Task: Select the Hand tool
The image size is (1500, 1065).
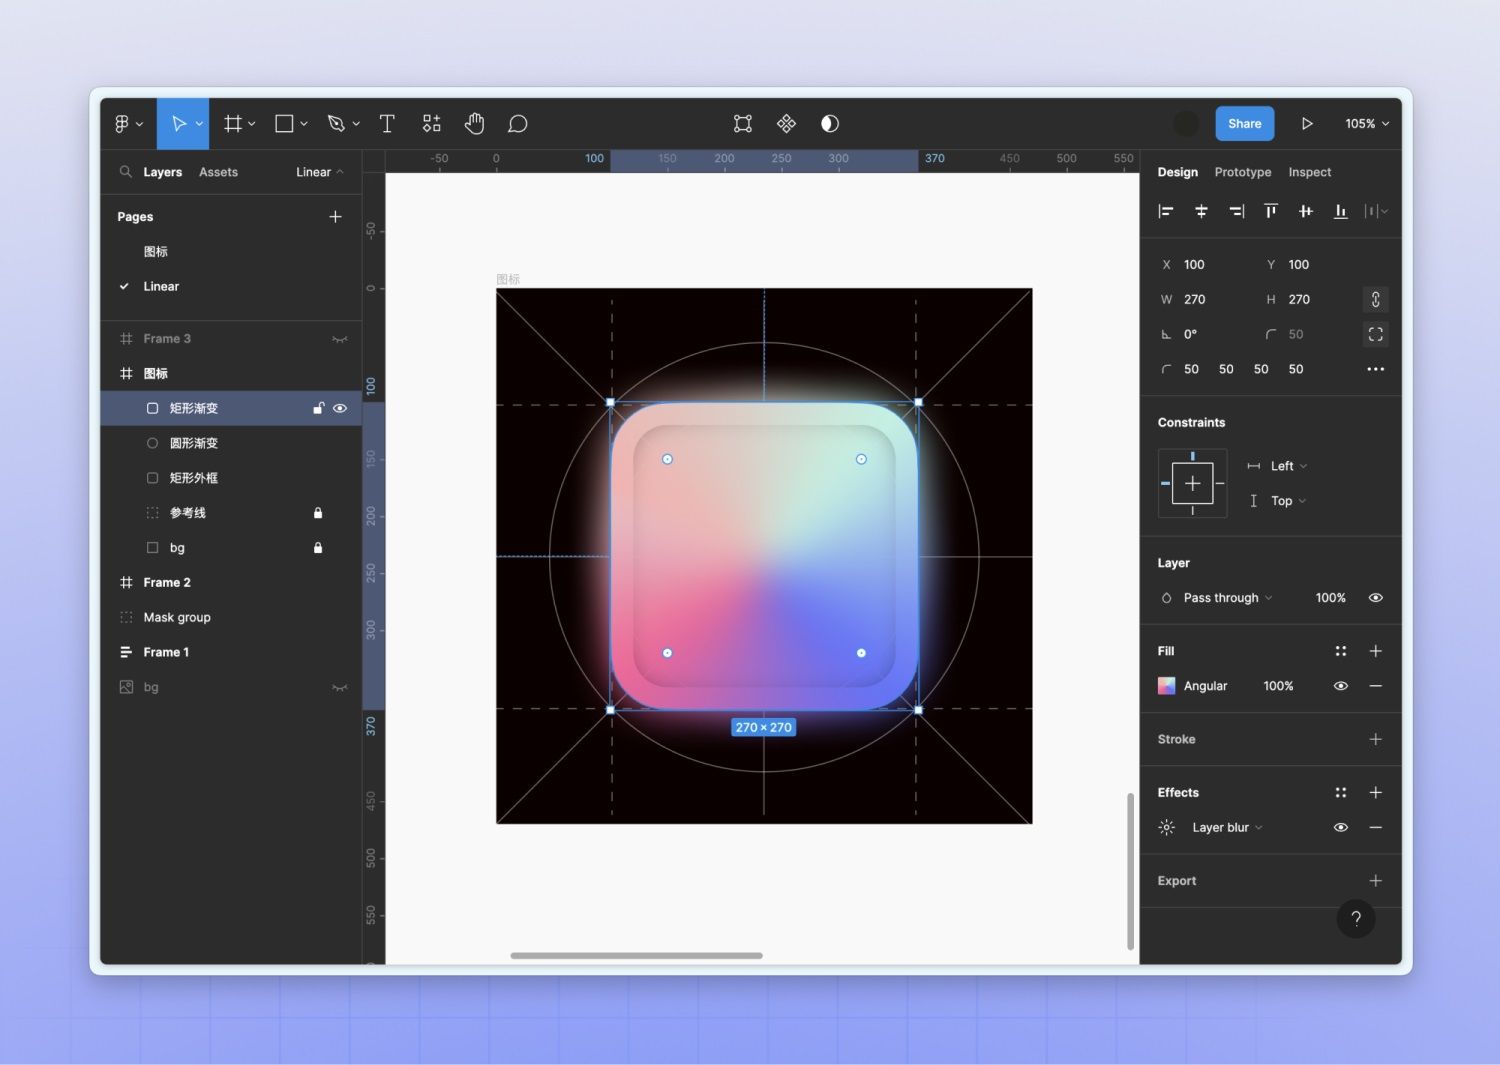Action: [474, 124]
